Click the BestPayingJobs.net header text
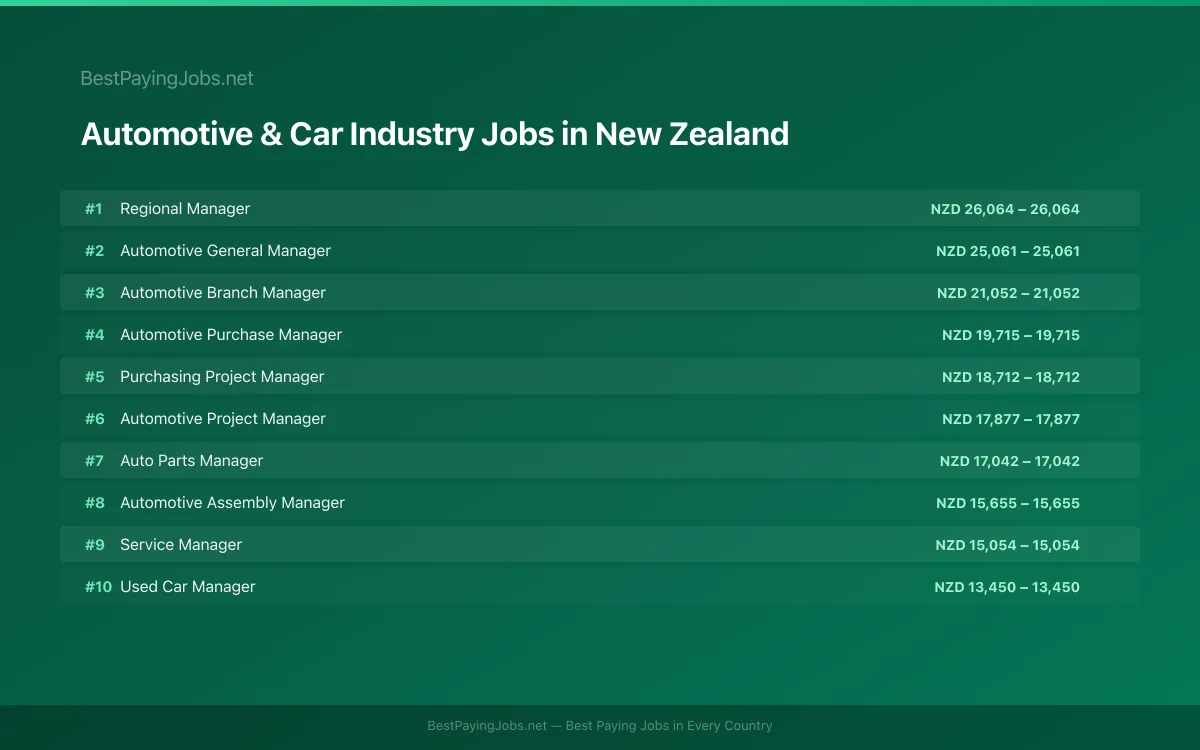1200x750 pixels. (167, 79)
